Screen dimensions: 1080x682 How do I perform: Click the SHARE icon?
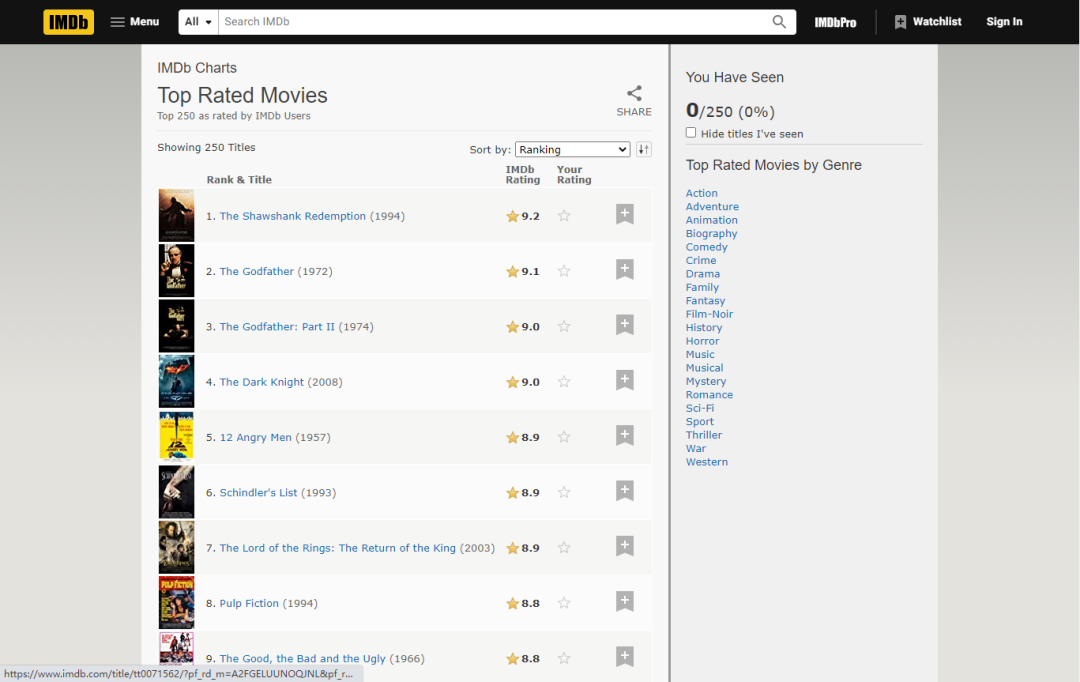(x=634, y=94)
